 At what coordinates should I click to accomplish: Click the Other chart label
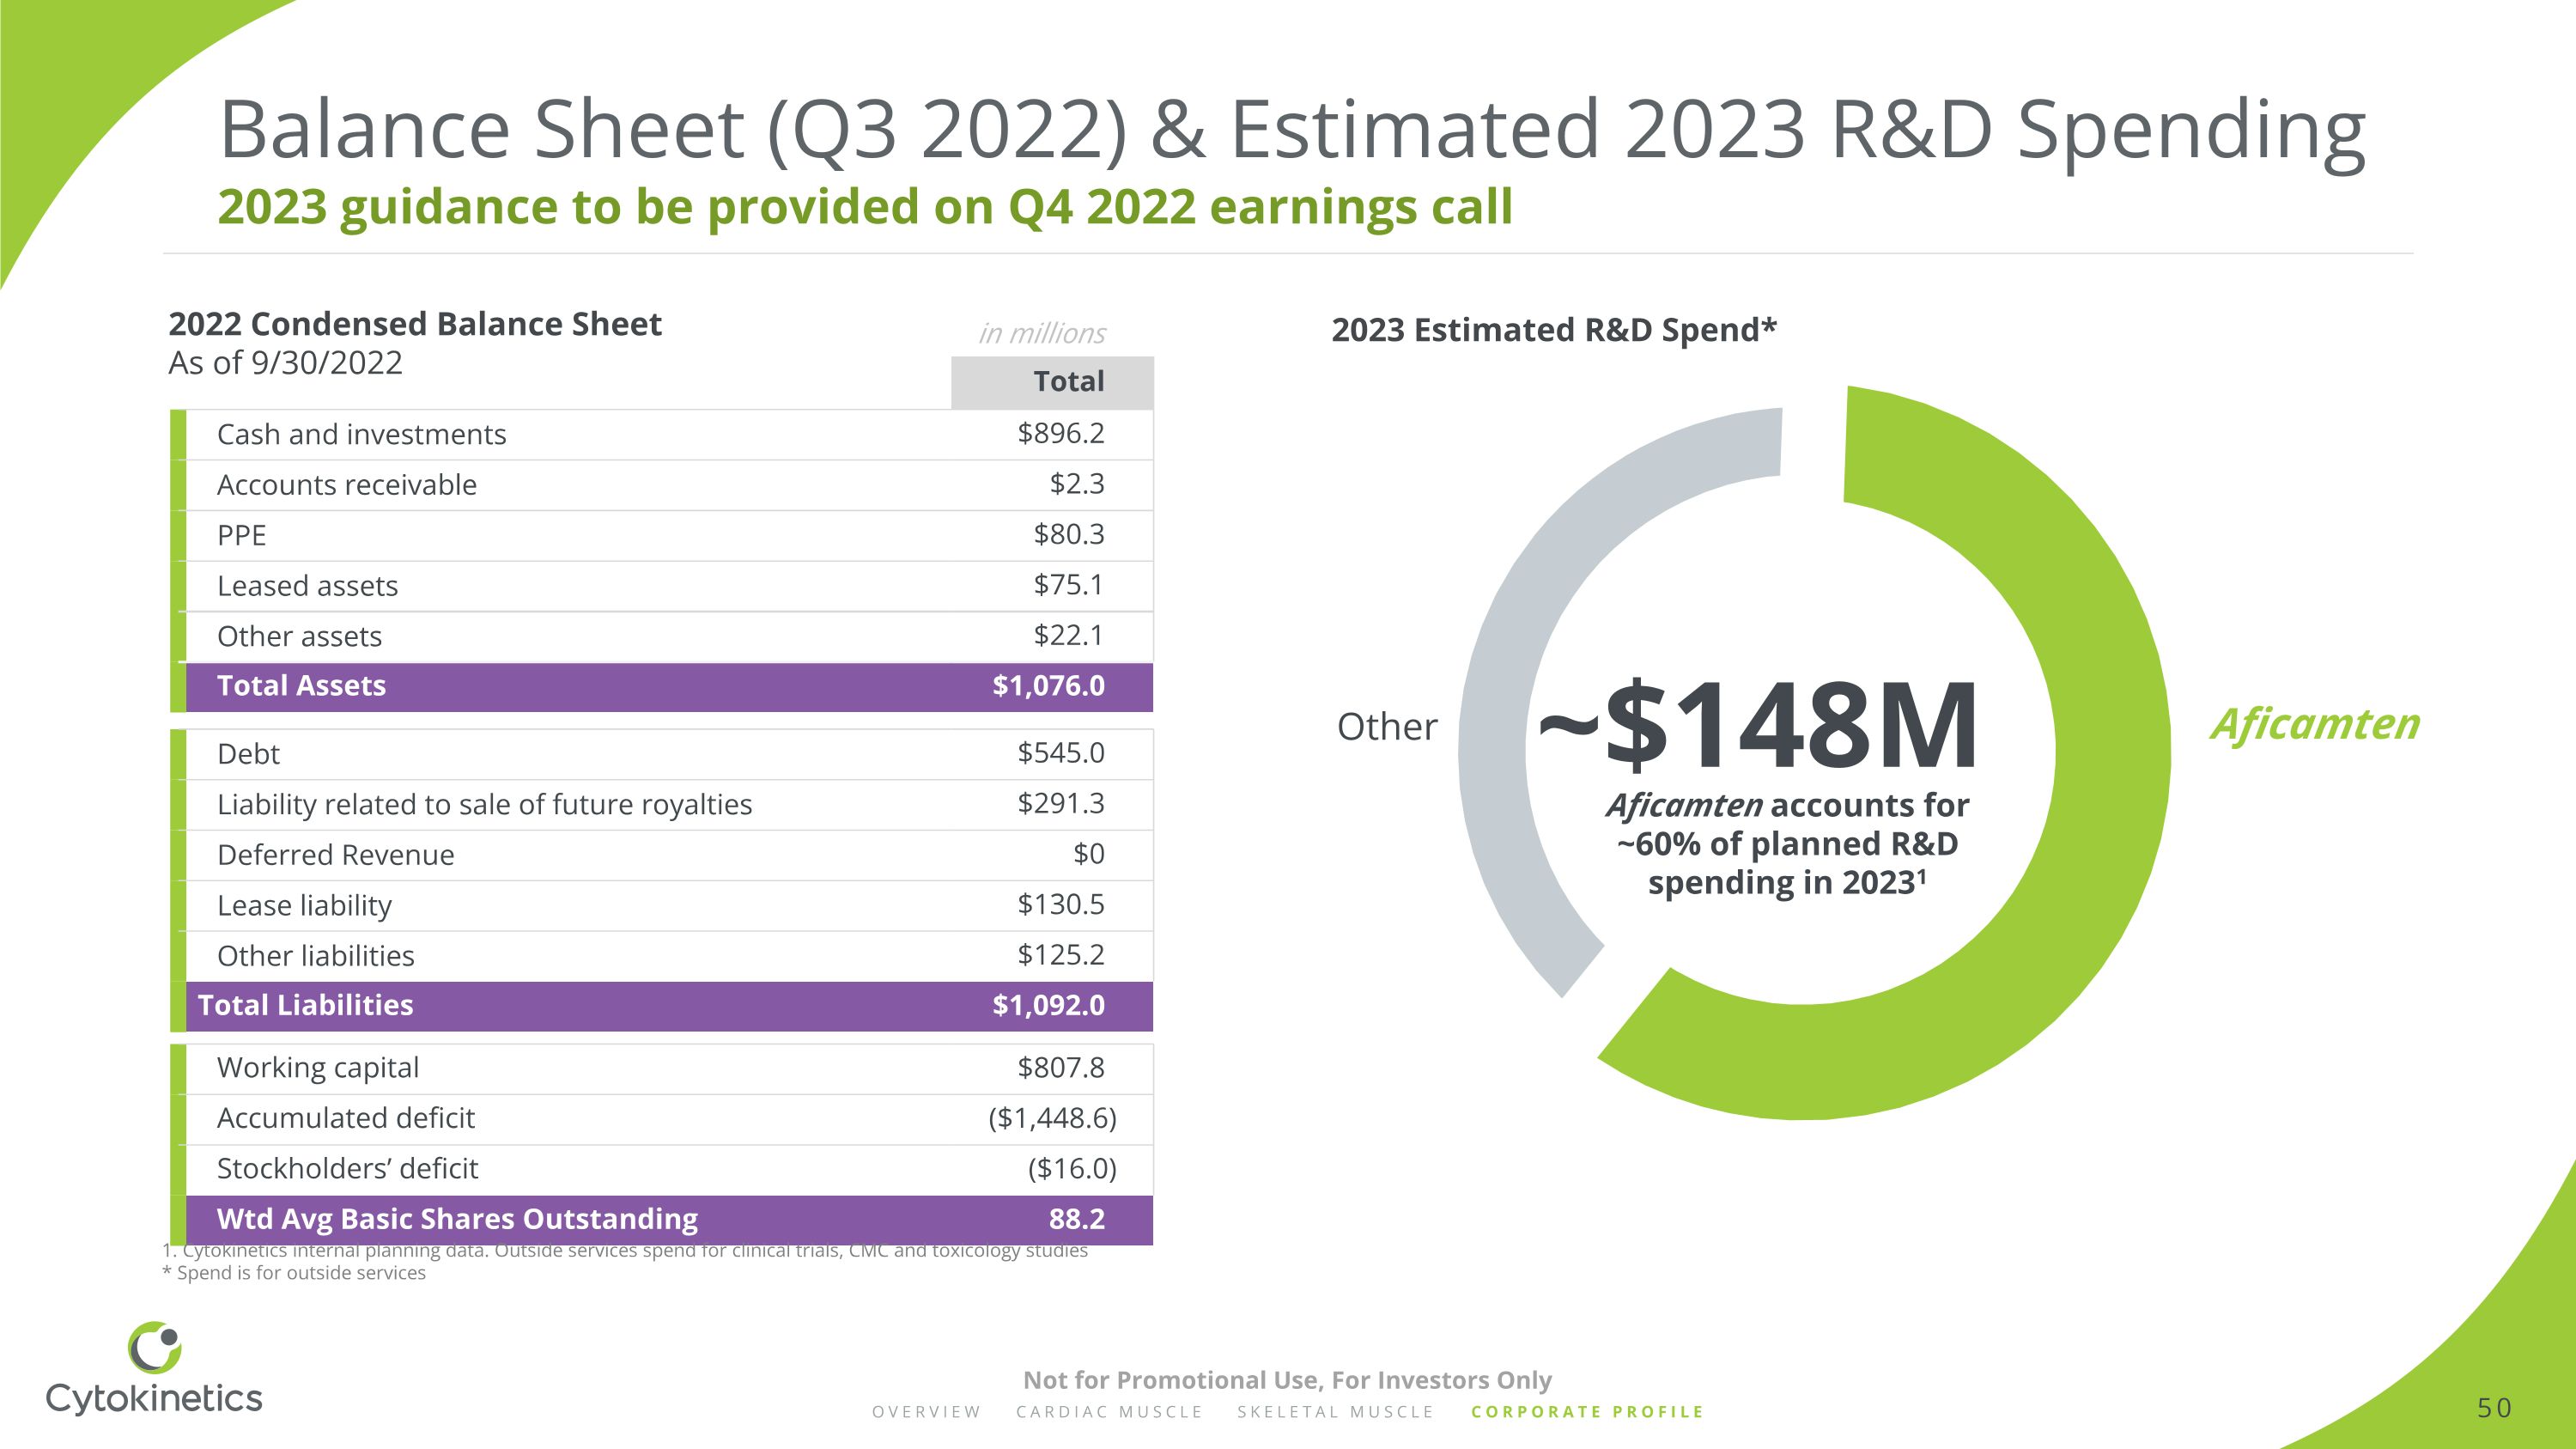pyautogui.click(x=1386, y=727)
